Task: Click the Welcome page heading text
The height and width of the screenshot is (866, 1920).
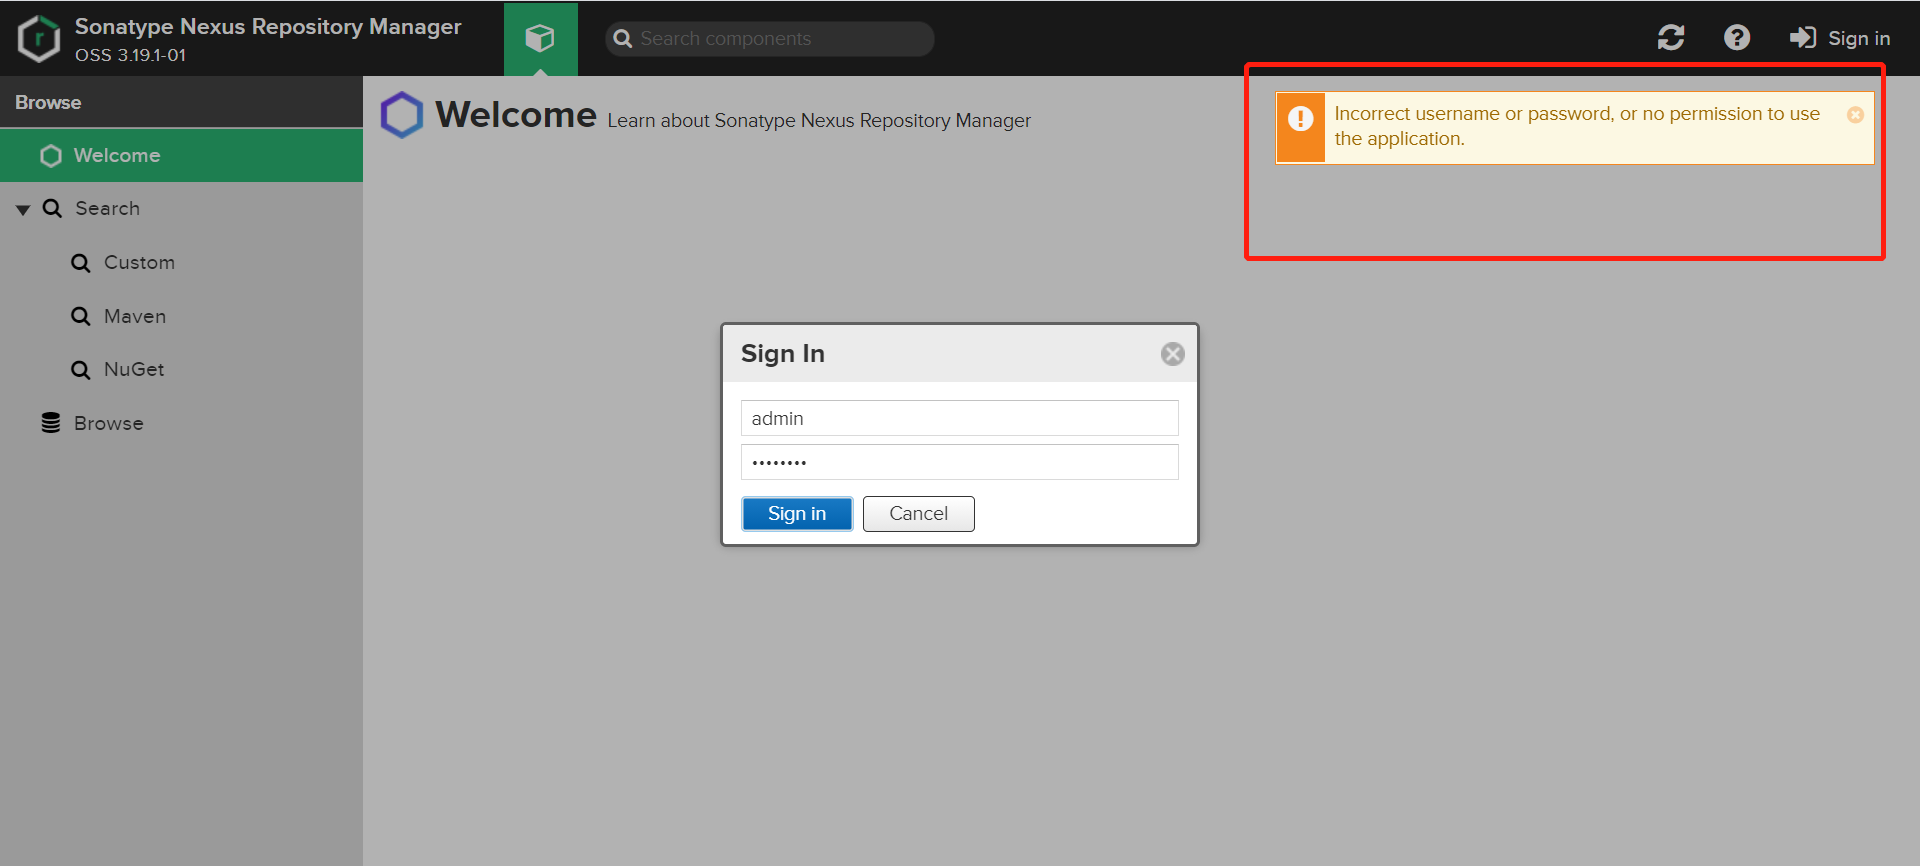Action: pos(516,115)
